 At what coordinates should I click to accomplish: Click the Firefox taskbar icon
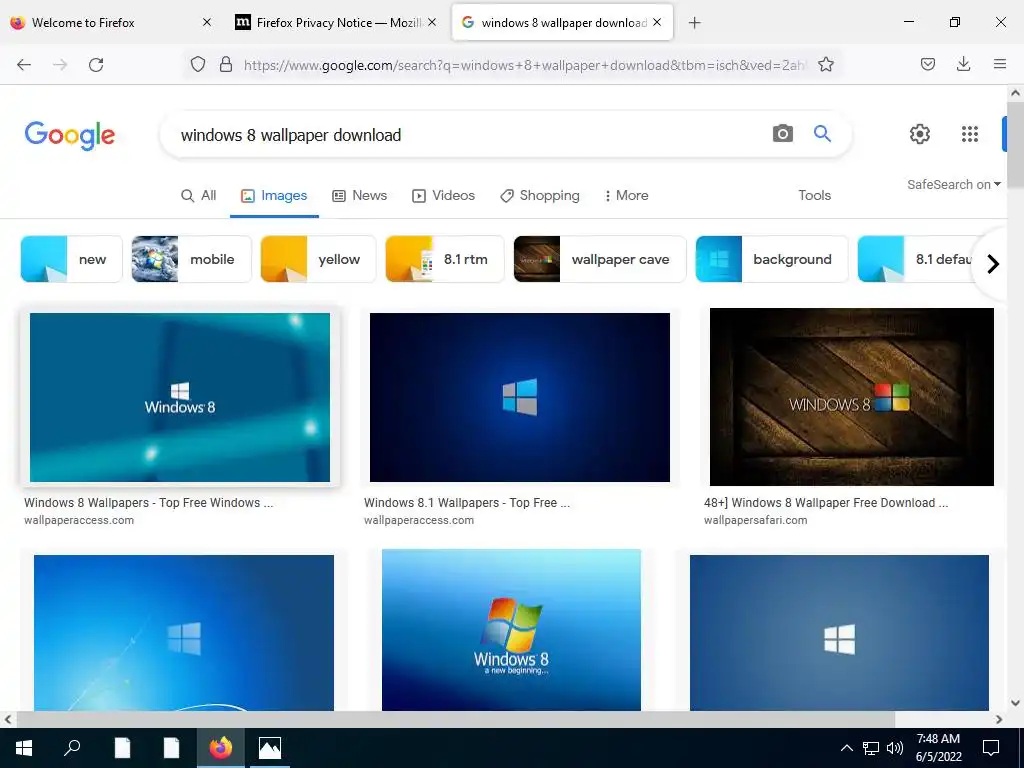(x=221, y=748)
